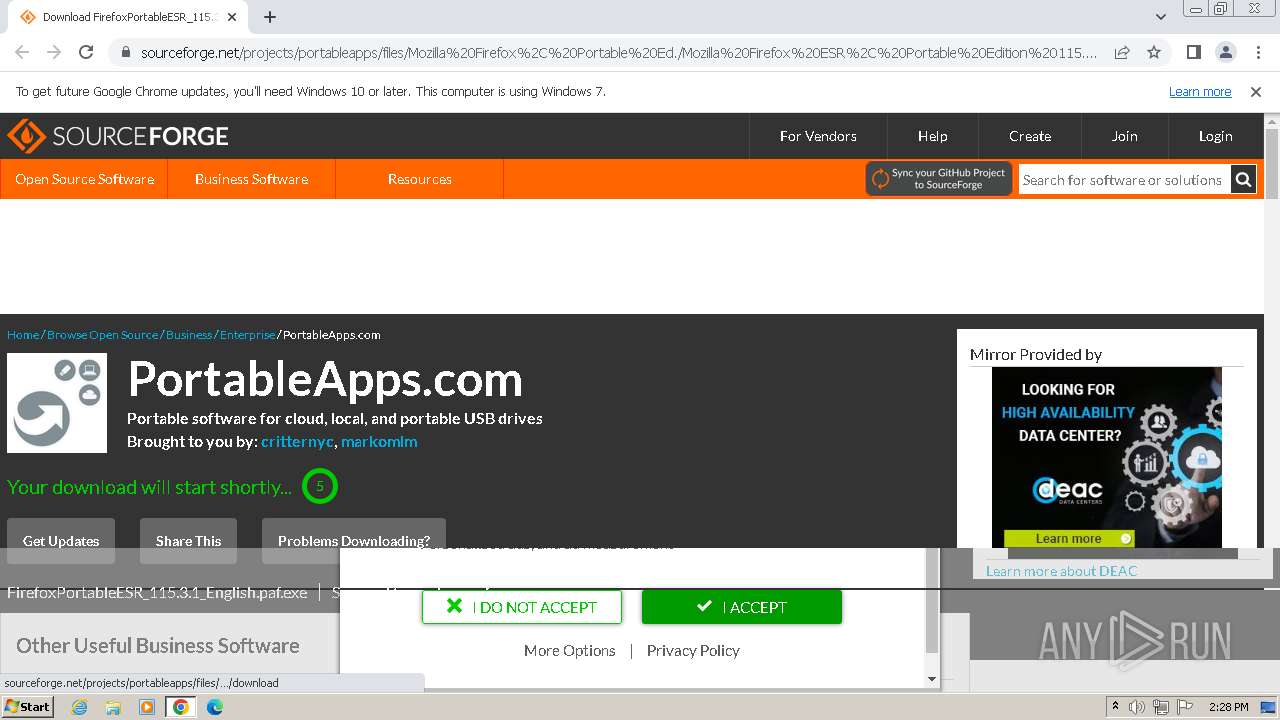This screenshot has width=1280, height=720.
Task: Open critternyc profile link
Action: 297,441
